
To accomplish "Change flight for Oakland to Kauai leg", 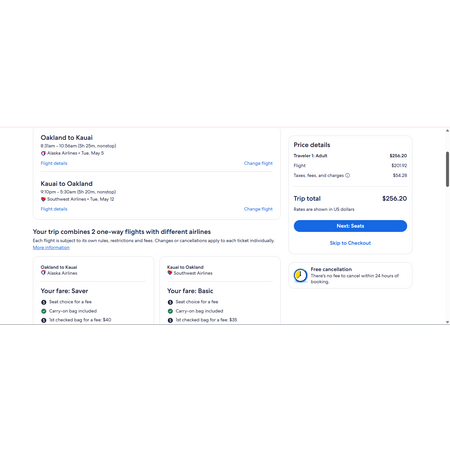I will pyautogui.click(x=258, y=163).
